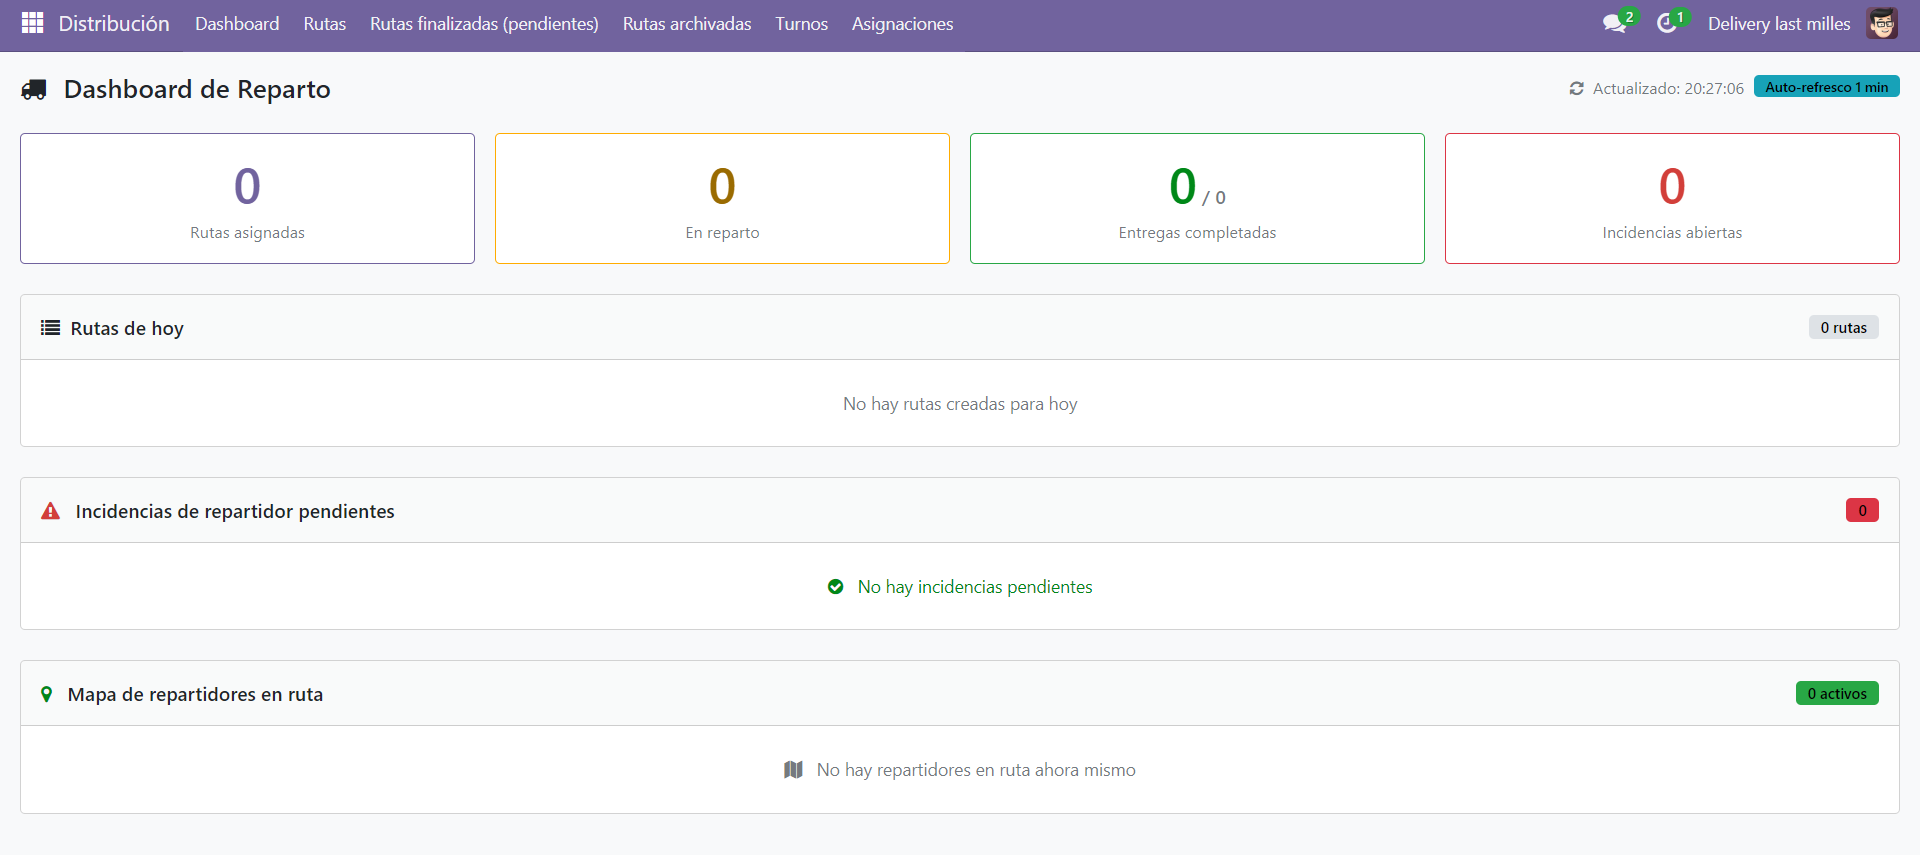Open the activities clock icon

1666,23
